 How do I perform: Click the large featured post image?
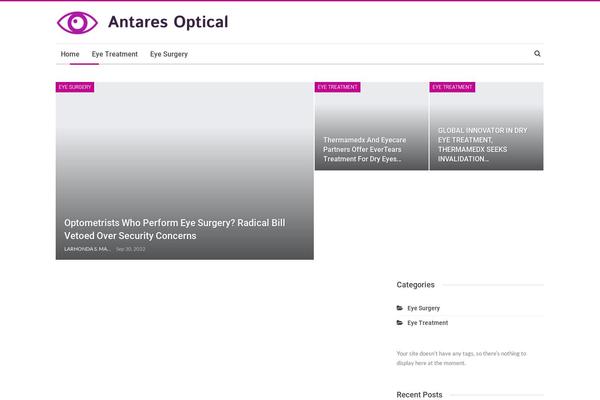pyautogui.click(x=184, y=171)
